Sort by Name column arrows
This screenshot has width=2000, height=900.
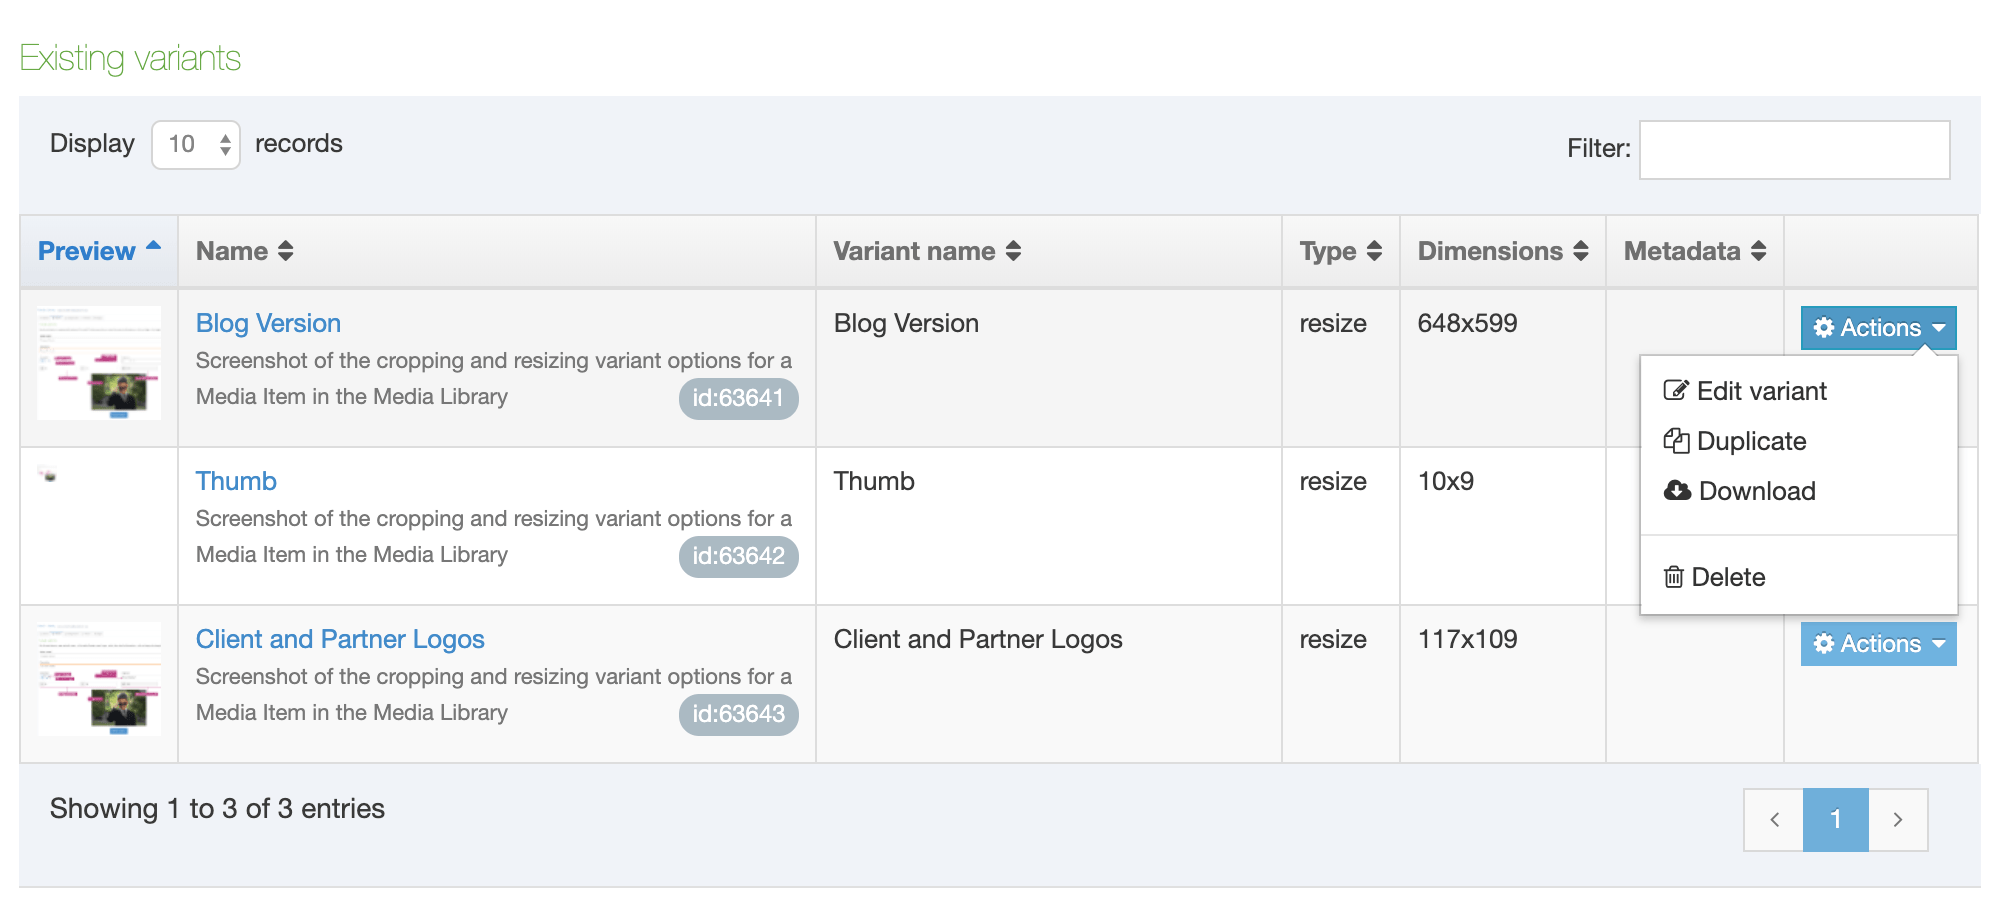tap(286, 251)
